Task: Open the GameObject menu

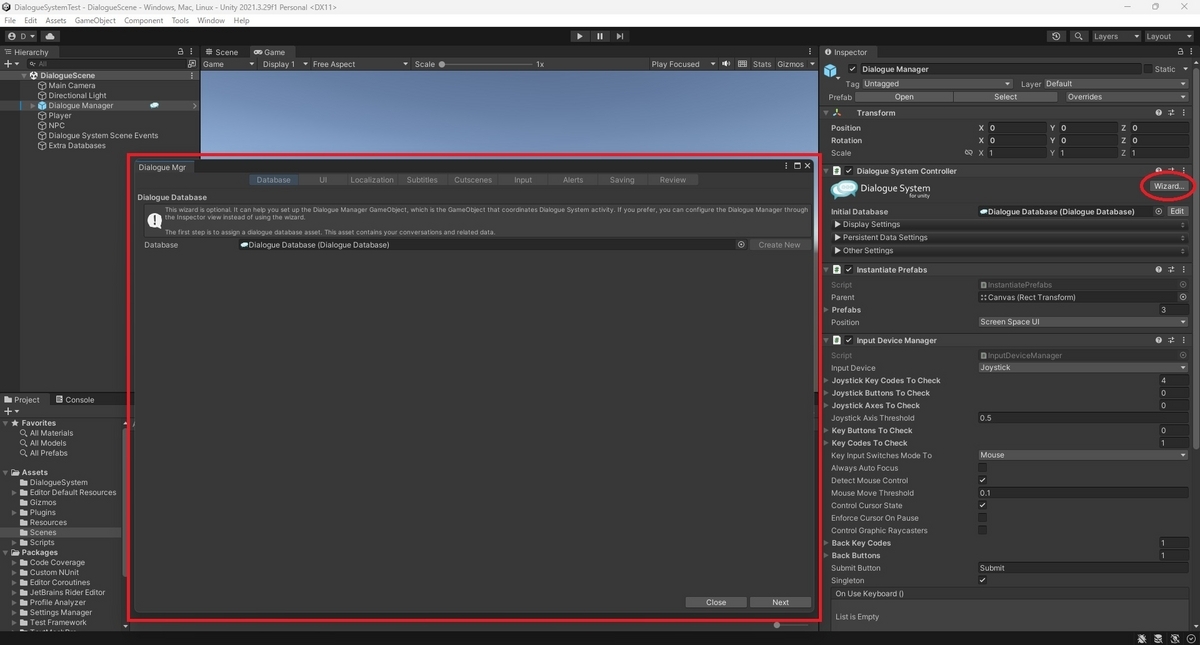Action: (x=95, y=20)
